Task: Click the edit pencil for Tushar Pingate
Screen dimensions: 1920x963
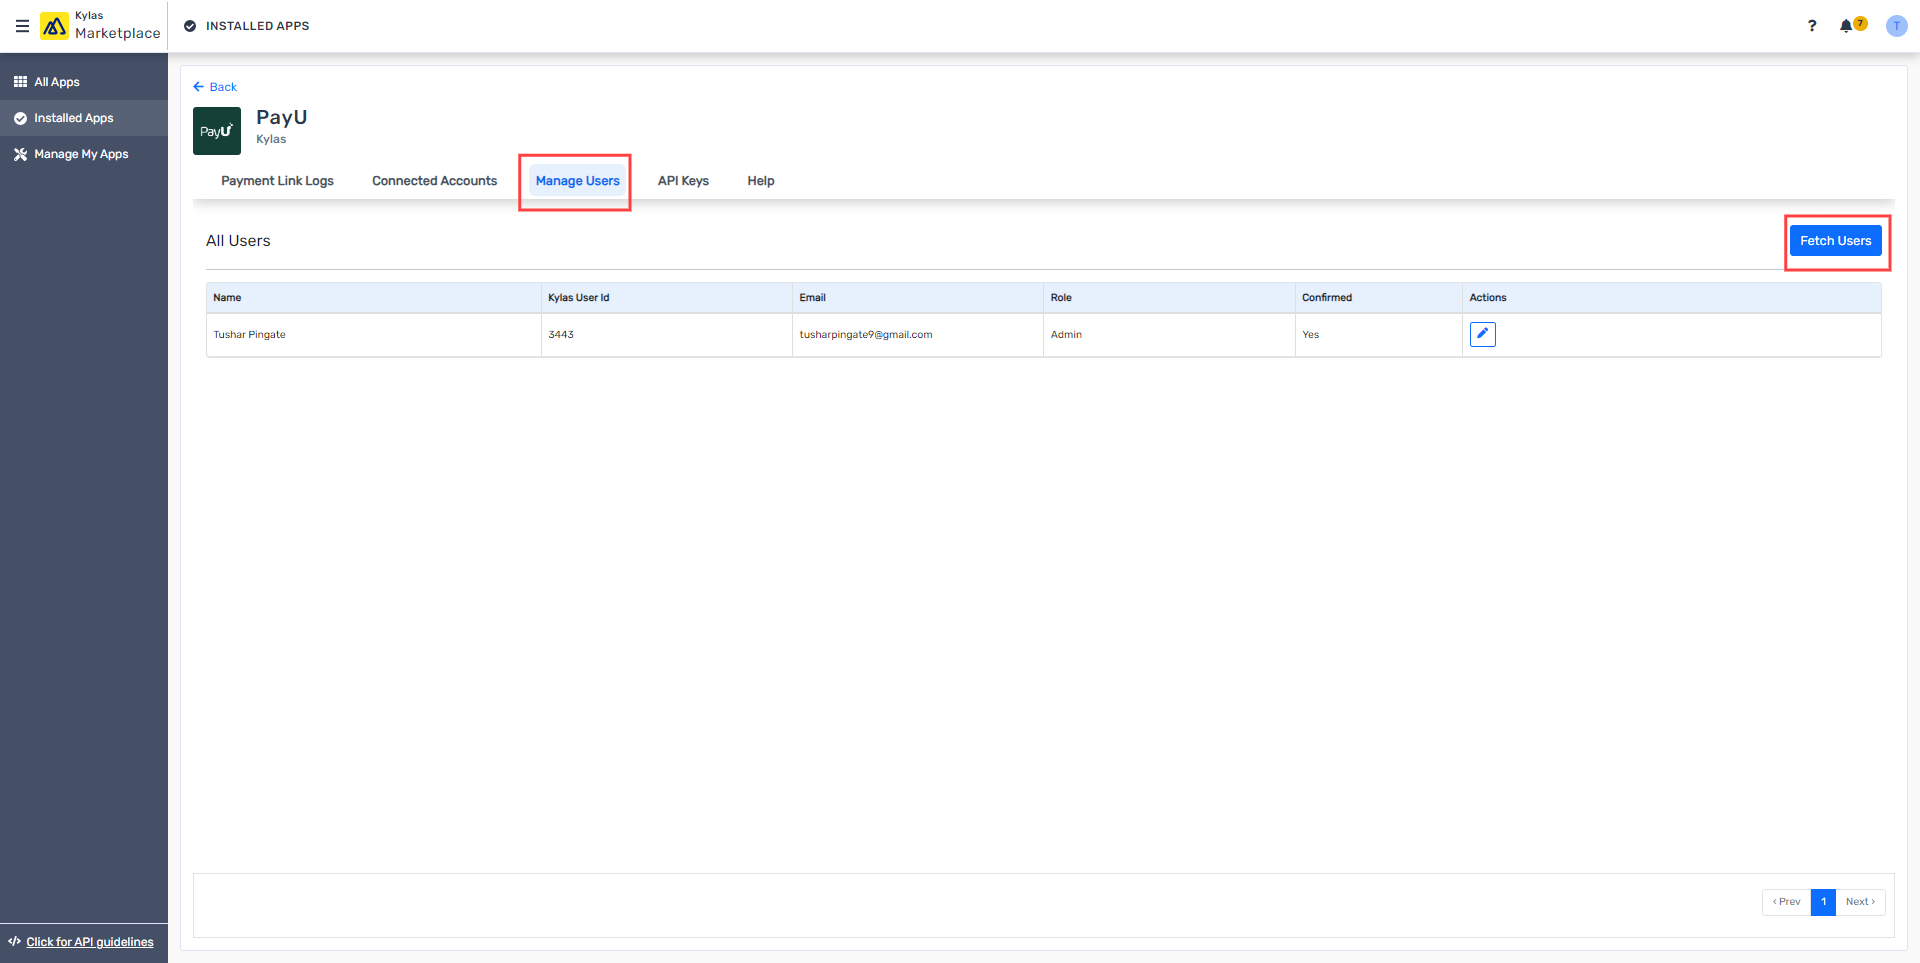Action: (x=1482, y=334)
